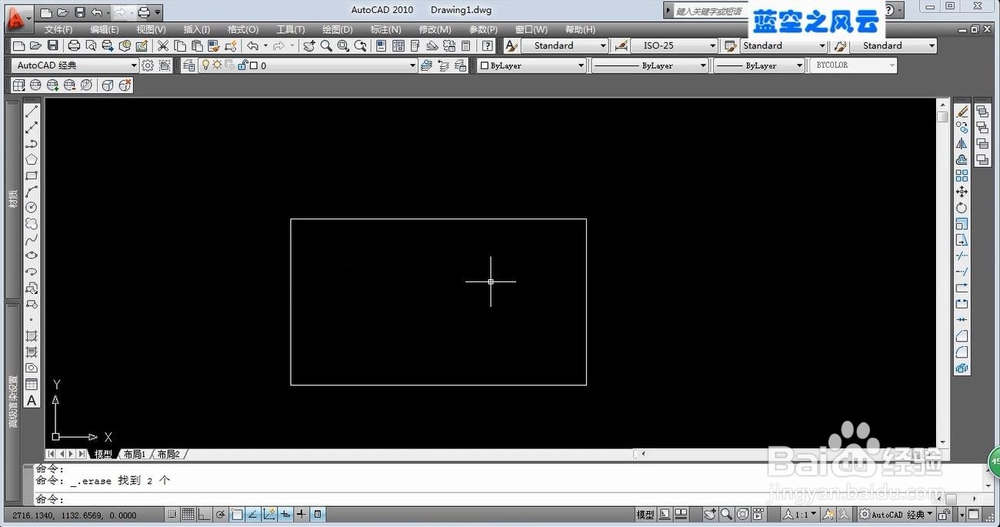Insert a Table from Draw toolbar

[31, 384]
